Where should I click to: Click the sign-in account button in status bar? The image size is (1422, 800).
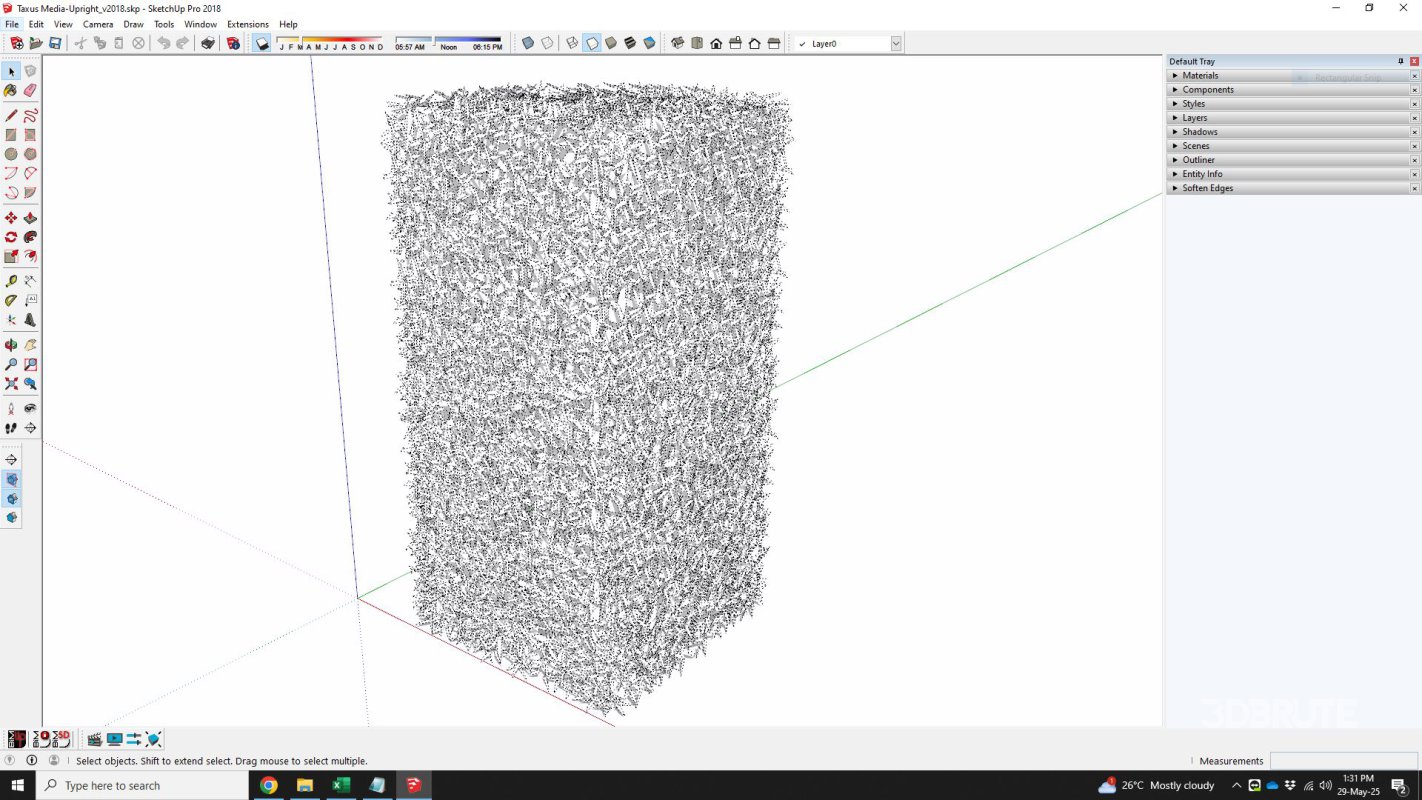(53, 761)
